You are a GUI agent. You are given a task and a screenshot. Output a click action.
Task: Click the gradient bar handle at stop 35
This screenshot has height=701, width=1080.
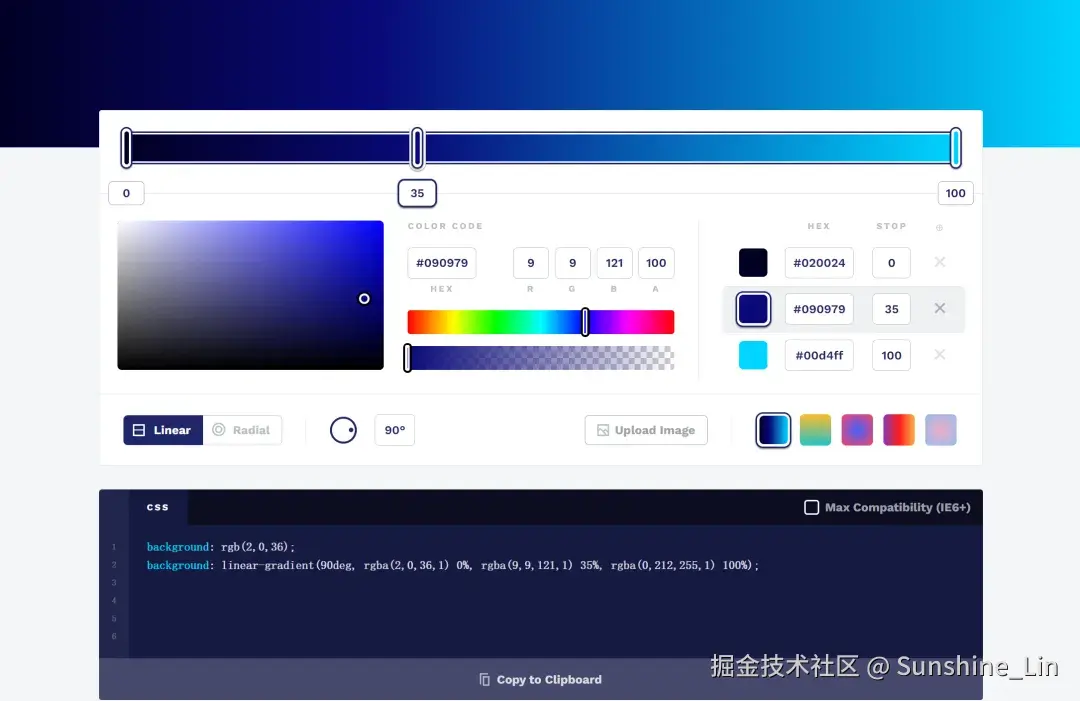click(417, 147)
